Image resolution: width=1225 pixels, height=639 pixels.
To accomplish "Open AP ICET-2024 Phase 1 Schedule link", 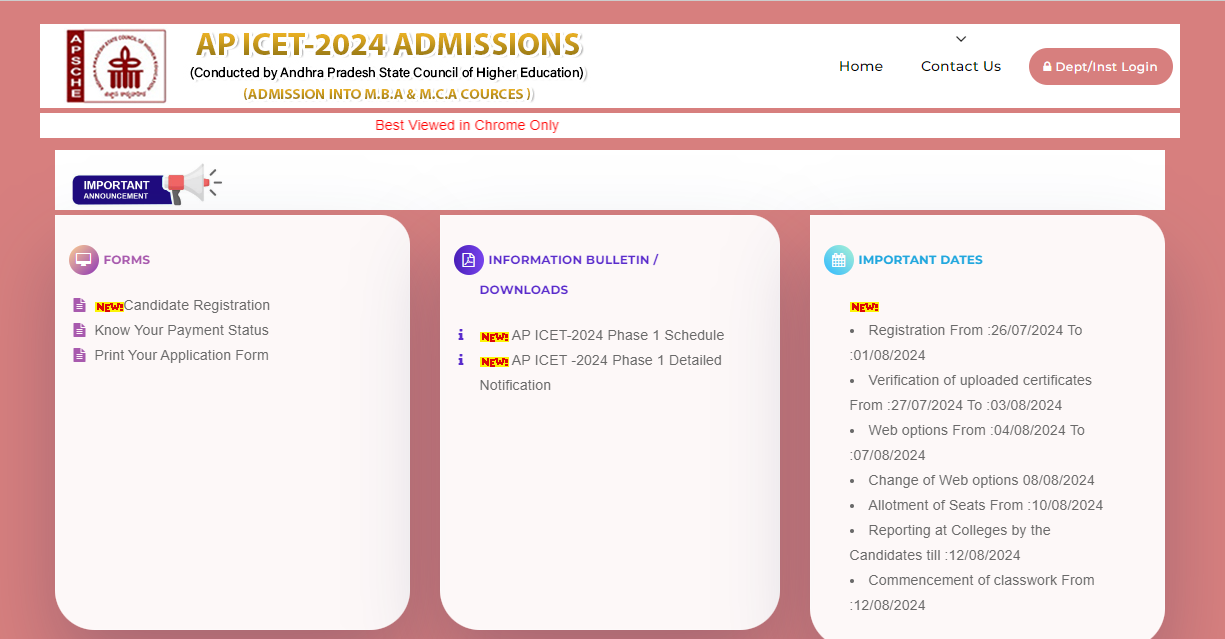I will pos(618,335).
